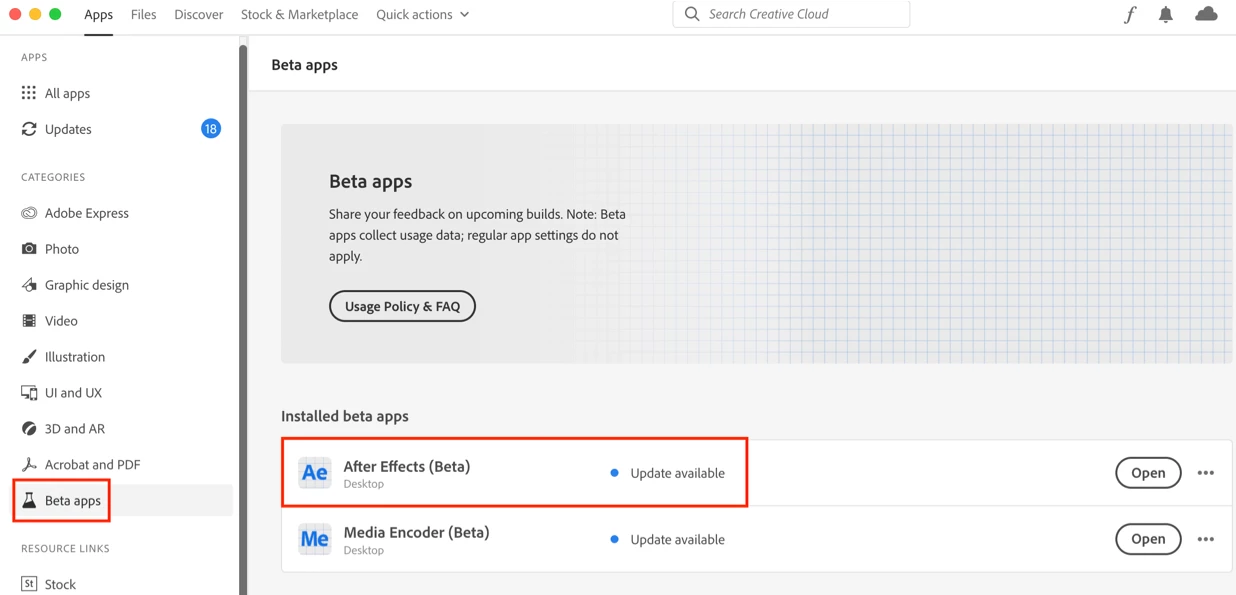Open the notifications bell
1236x595 pixels.
1166,14
